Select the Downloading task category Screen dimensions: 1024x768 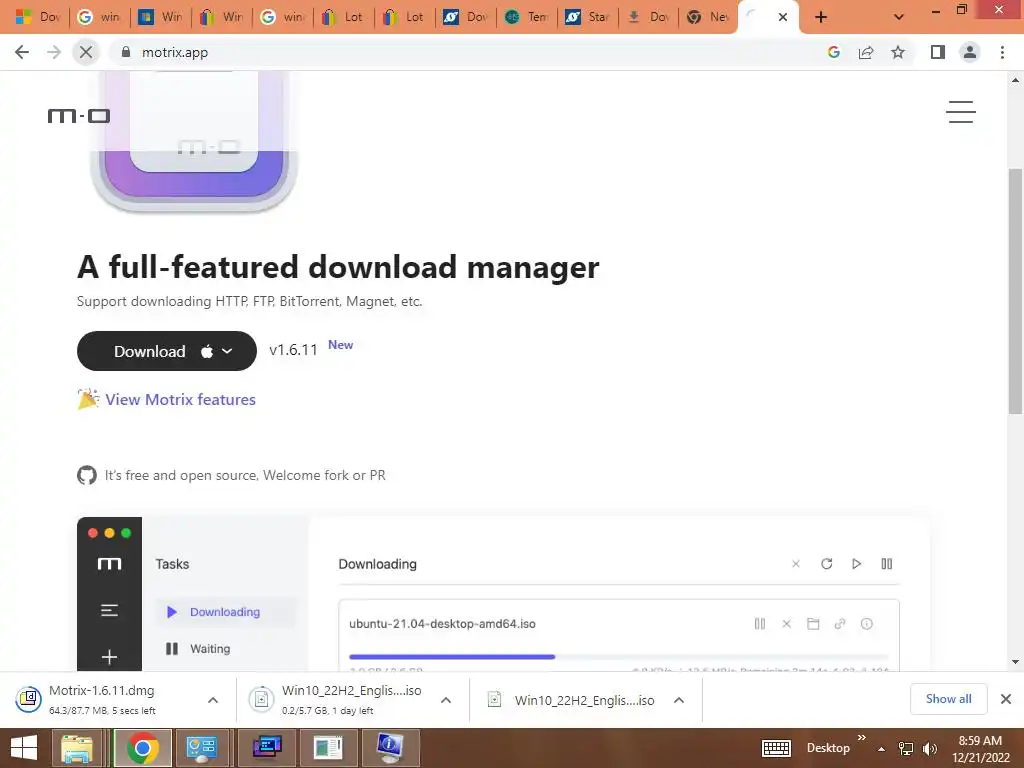[x=225, y=612]
